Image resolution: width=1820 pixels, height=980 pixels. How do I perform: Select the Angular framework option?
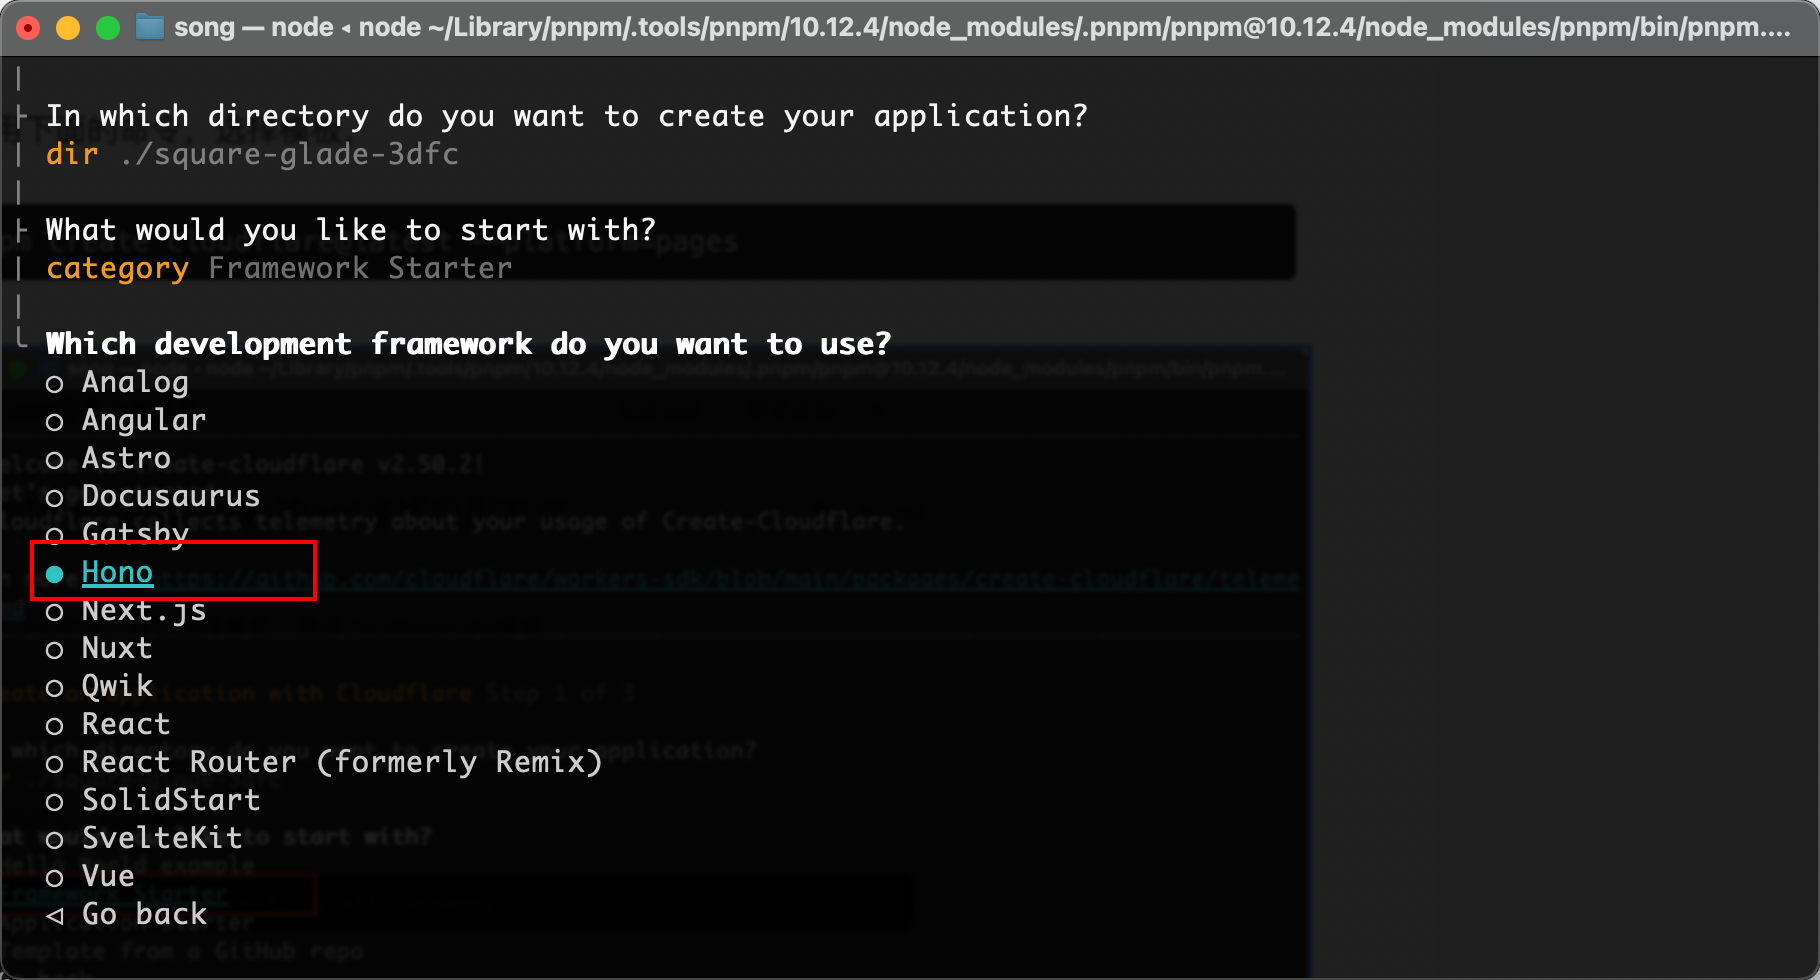(x=143, y=420)
